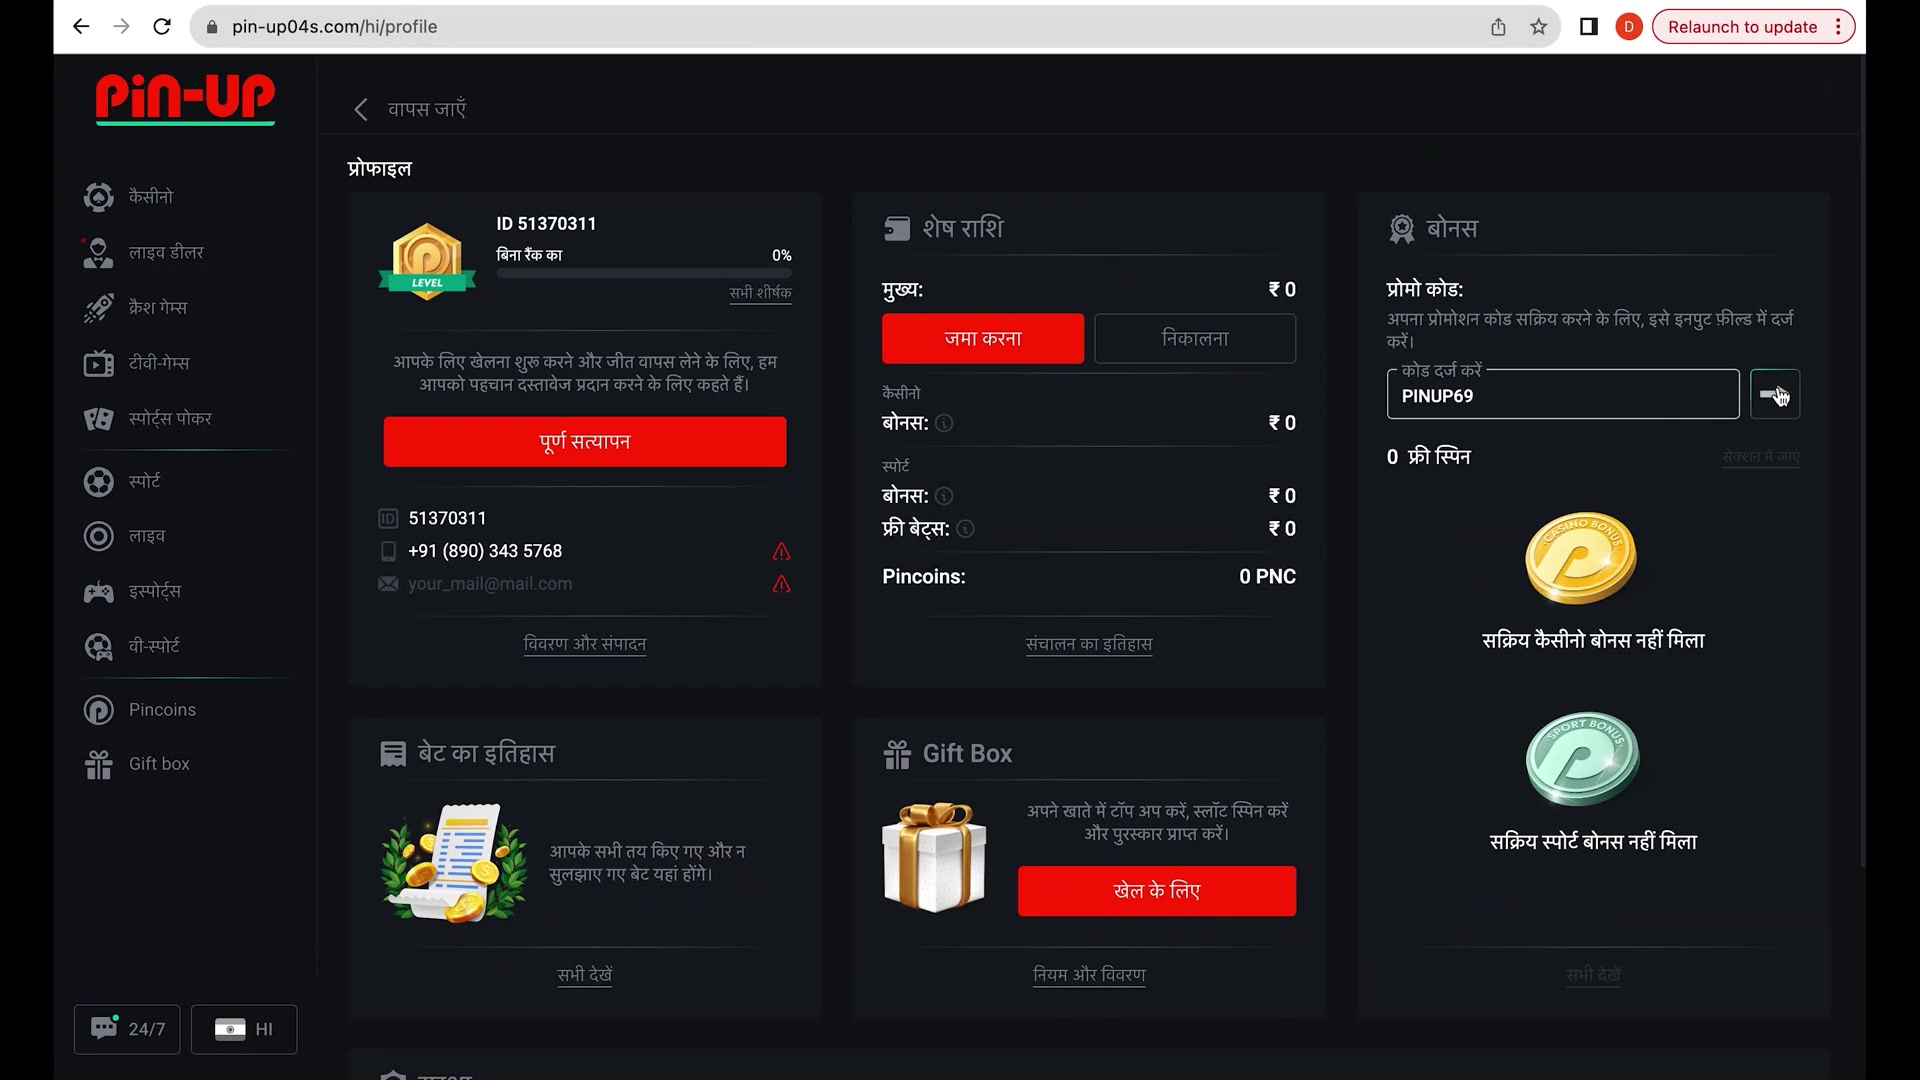Open the casino section icon in sidebar

coord(98,197)
